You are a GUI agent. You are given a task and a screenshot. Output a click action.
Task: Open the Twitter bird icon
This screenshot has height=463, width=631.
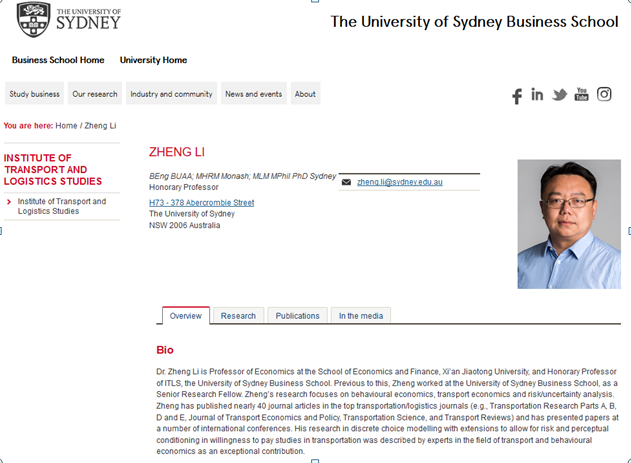(x=559, y=95)
